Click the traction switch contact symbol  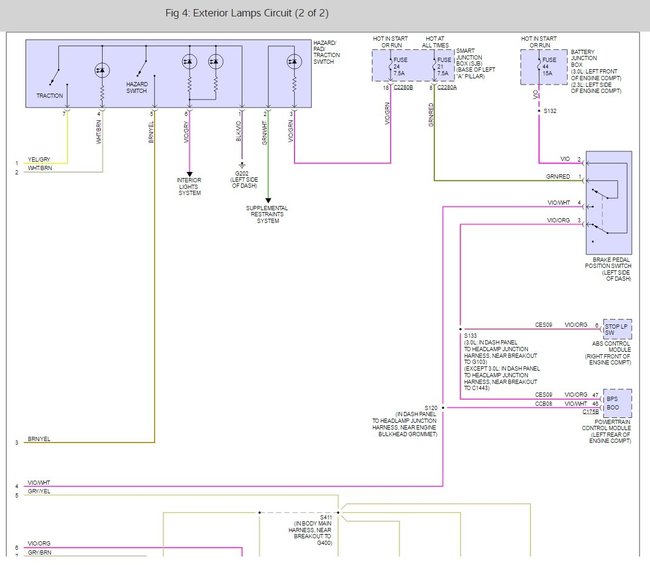pyautogui.click(x=55, y=77)
